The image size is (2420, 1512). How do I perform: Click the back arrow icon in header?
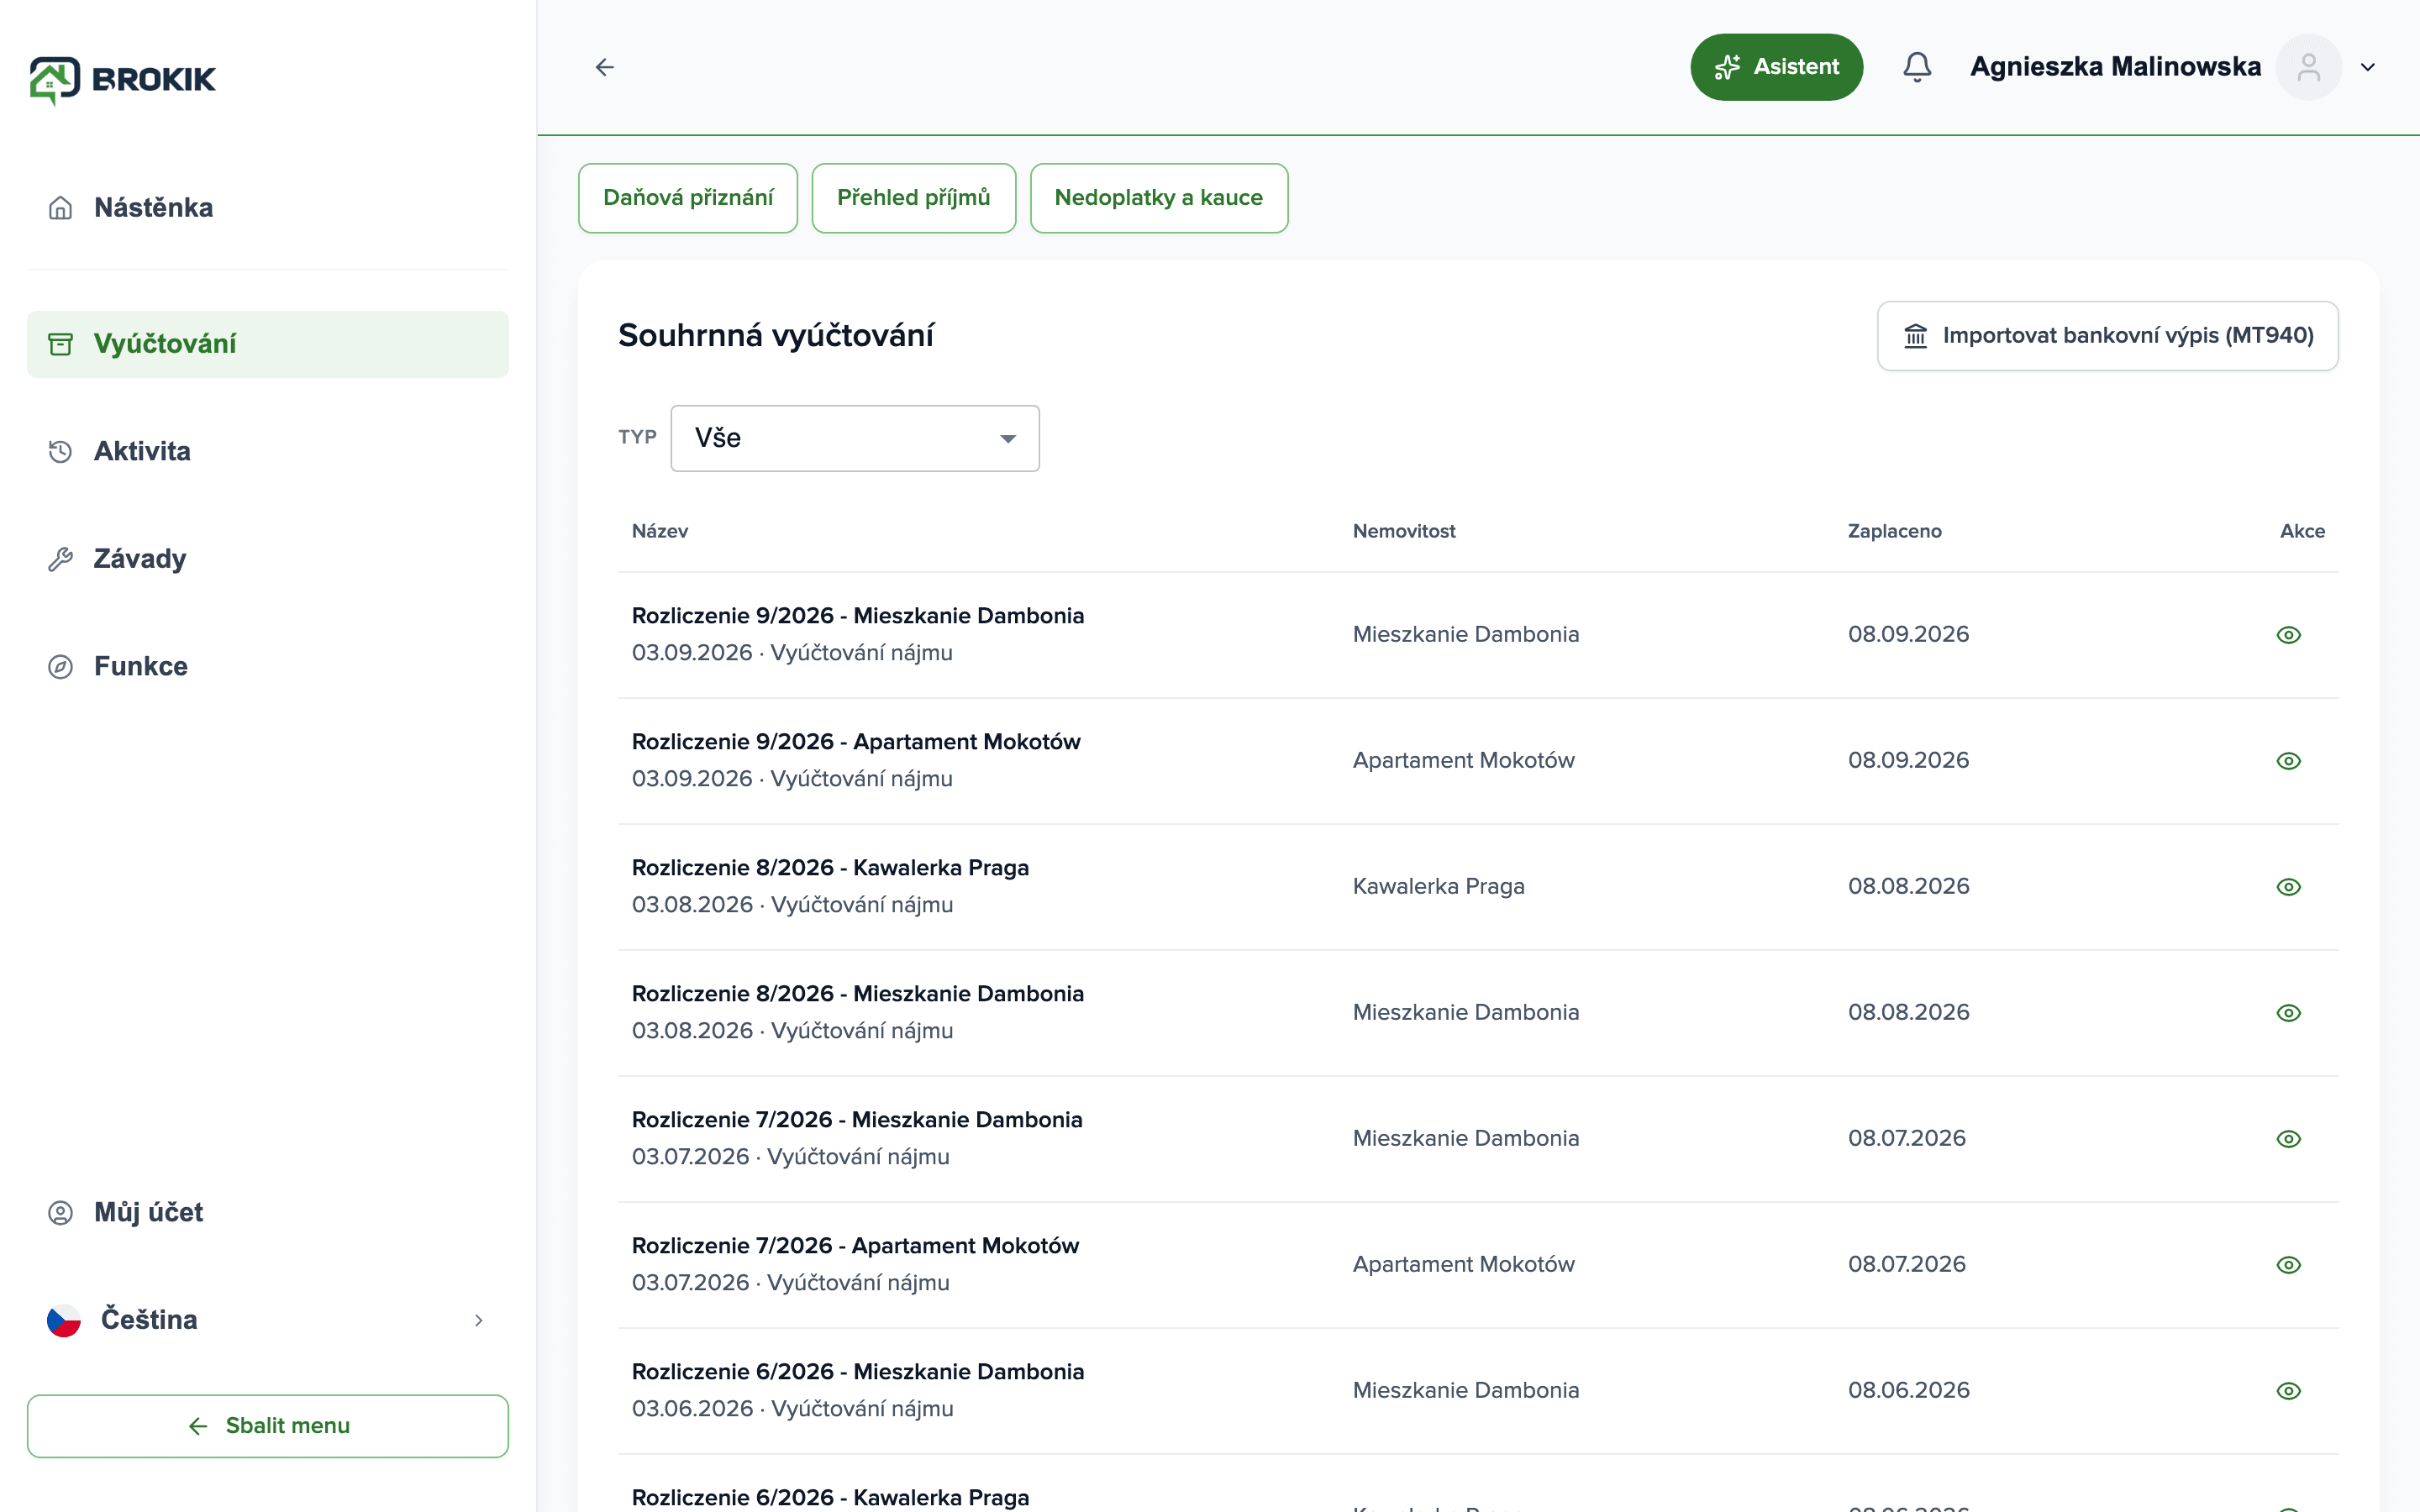click(x=605, y=67)
